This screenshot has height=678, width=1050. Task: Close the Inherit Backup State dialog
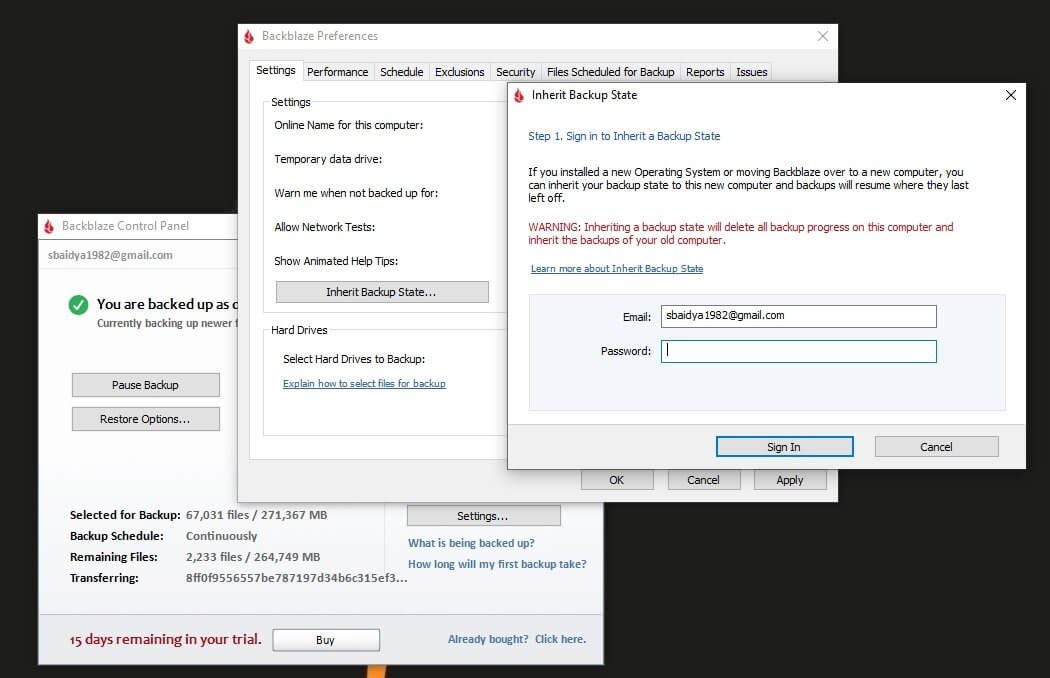click(x=1010, y=95)
